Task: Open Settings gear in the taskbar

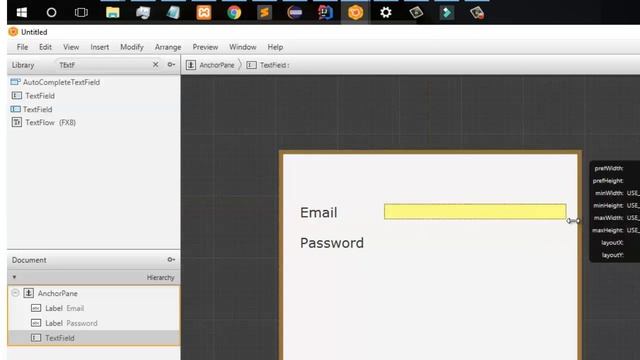Action: coord(386,13)
